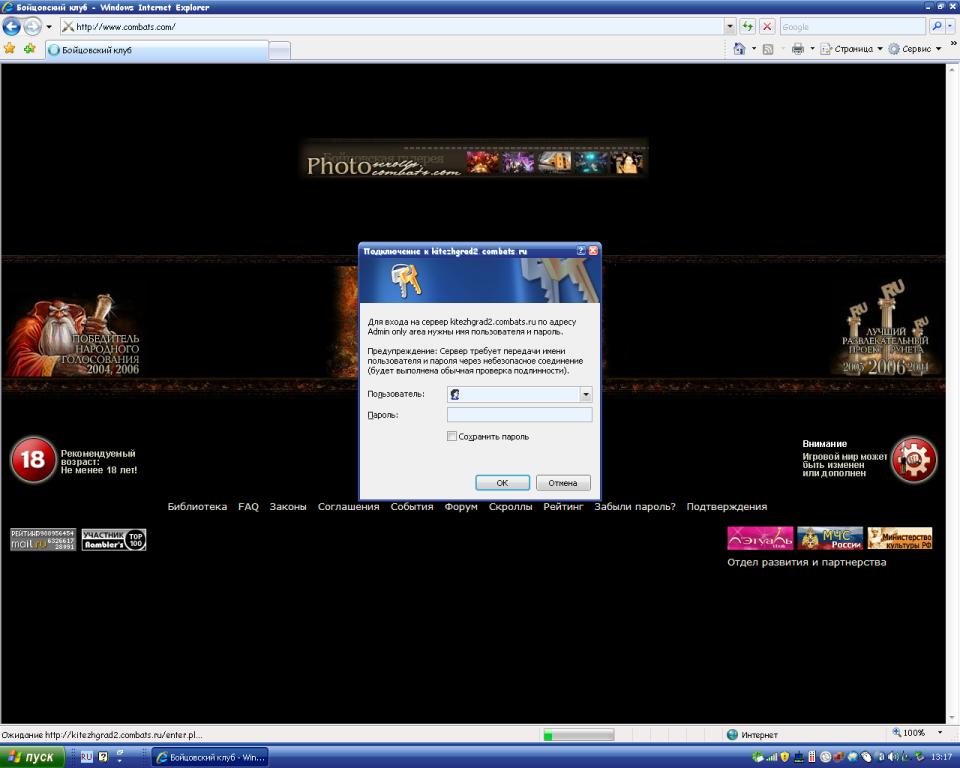Expand the zoom level dropdown arrow
960x768 pixels.
click(940, 733)
